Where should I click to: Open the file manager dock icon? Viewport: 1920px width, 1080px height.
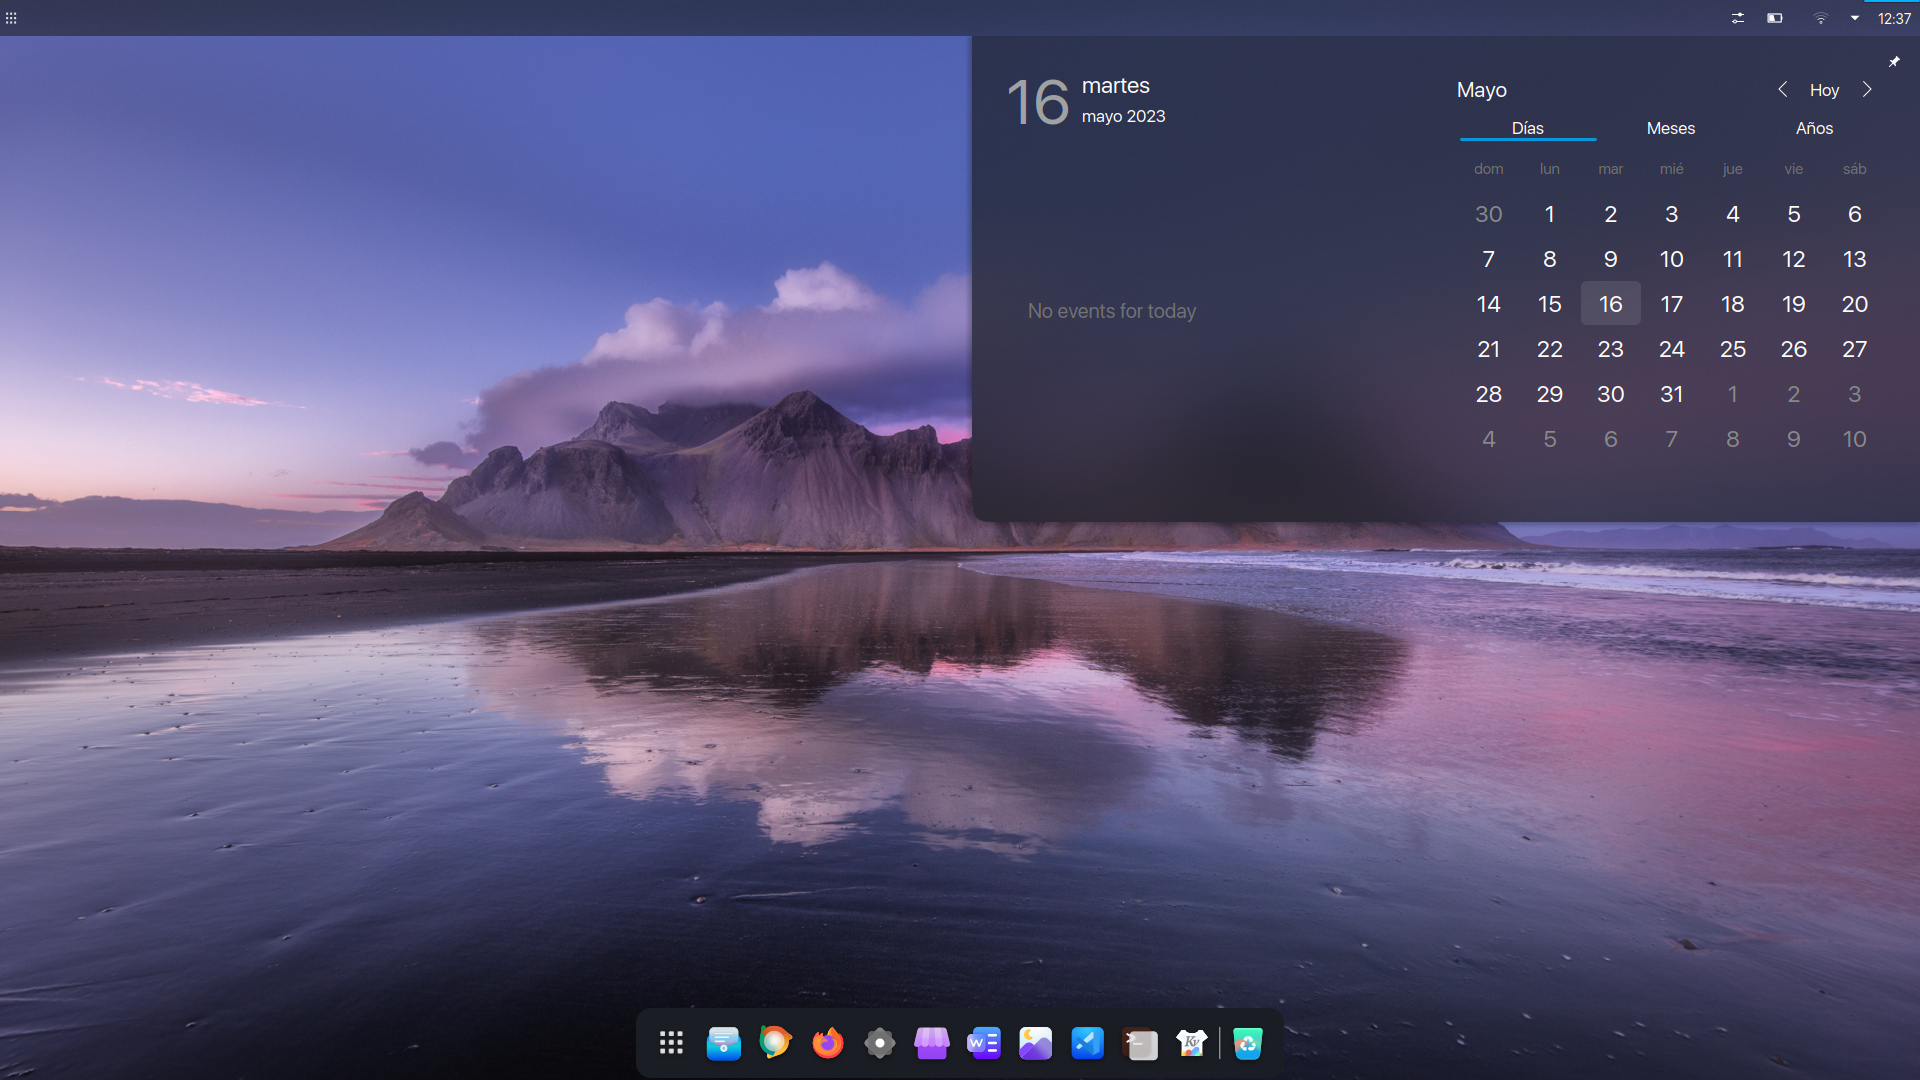pos(723,1044)
